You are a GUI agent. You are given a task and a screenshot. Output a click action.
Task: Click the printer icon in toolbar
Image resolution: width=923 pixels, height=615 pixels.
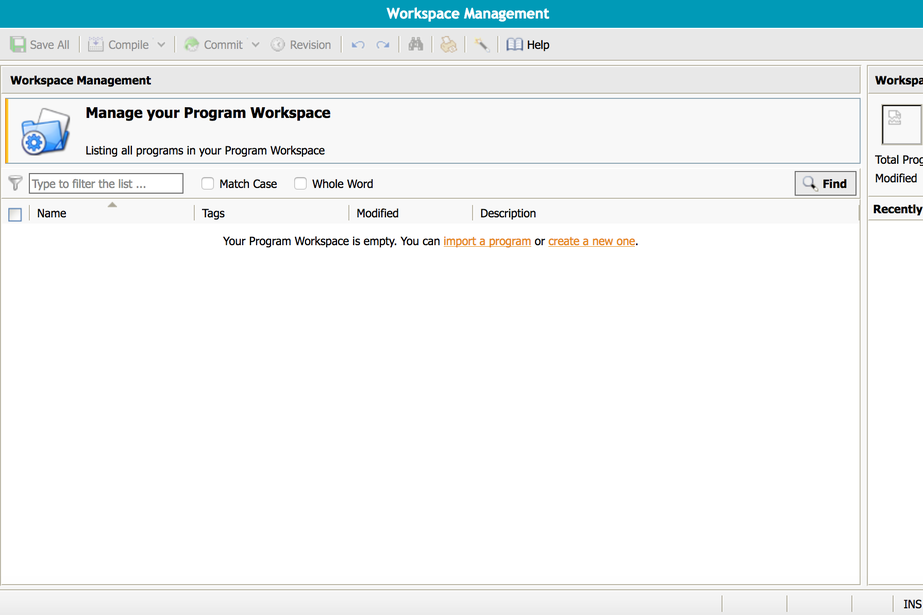pos(449,45)
